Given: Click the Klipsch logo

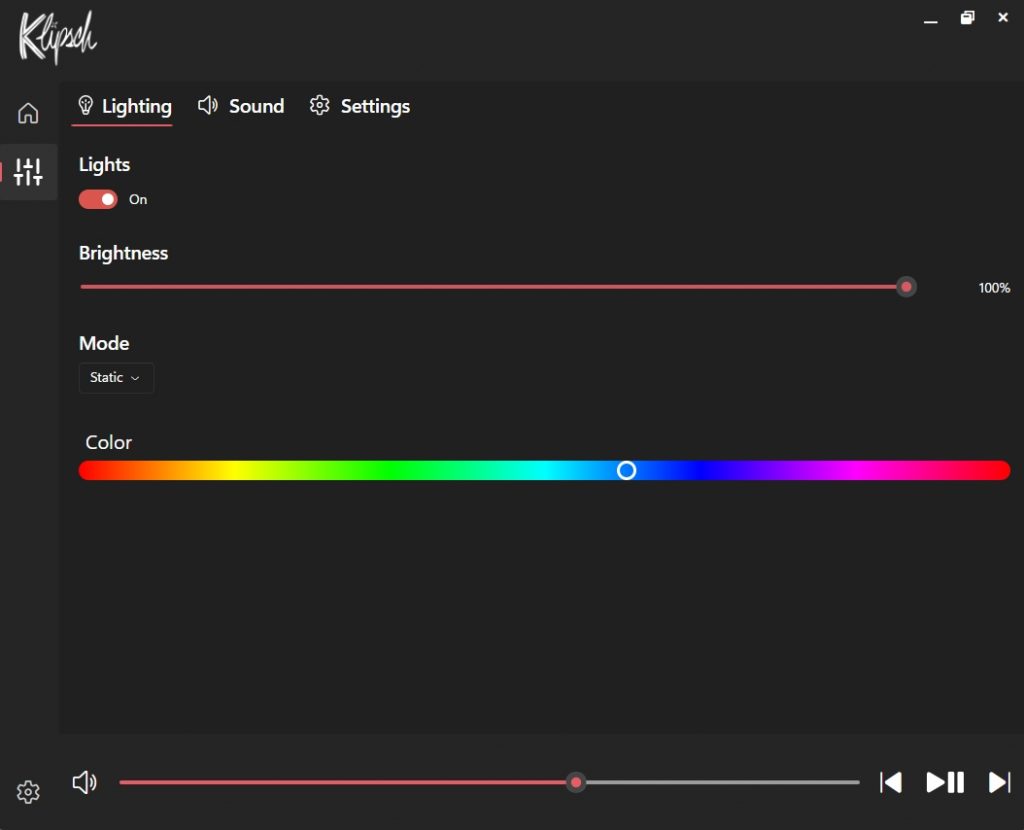Looking at the screenshot, I should [57, 37].
